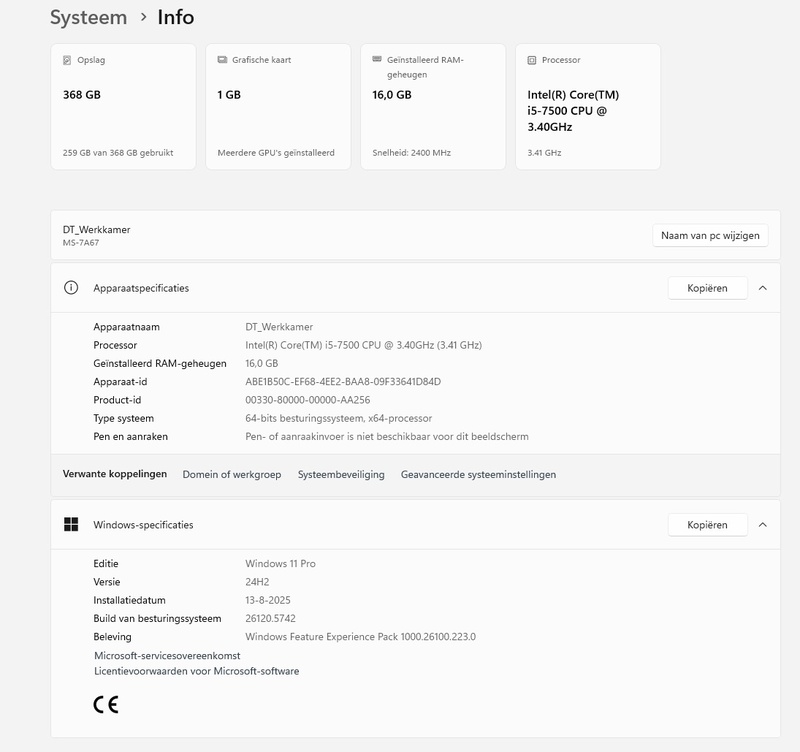This screenshot has height=752, width=800.
Task: Click the storage (Opslag) card icon
Action: 67,60
